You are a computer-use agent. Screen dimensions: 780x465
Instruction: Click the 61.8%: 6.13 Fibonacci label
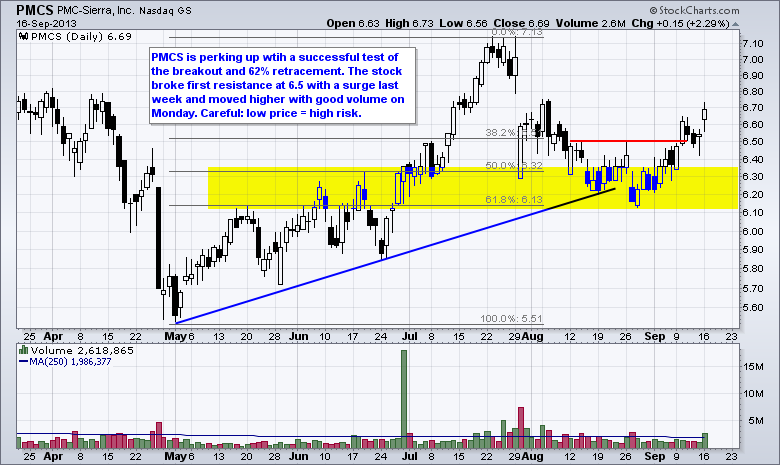click(514, 199)
